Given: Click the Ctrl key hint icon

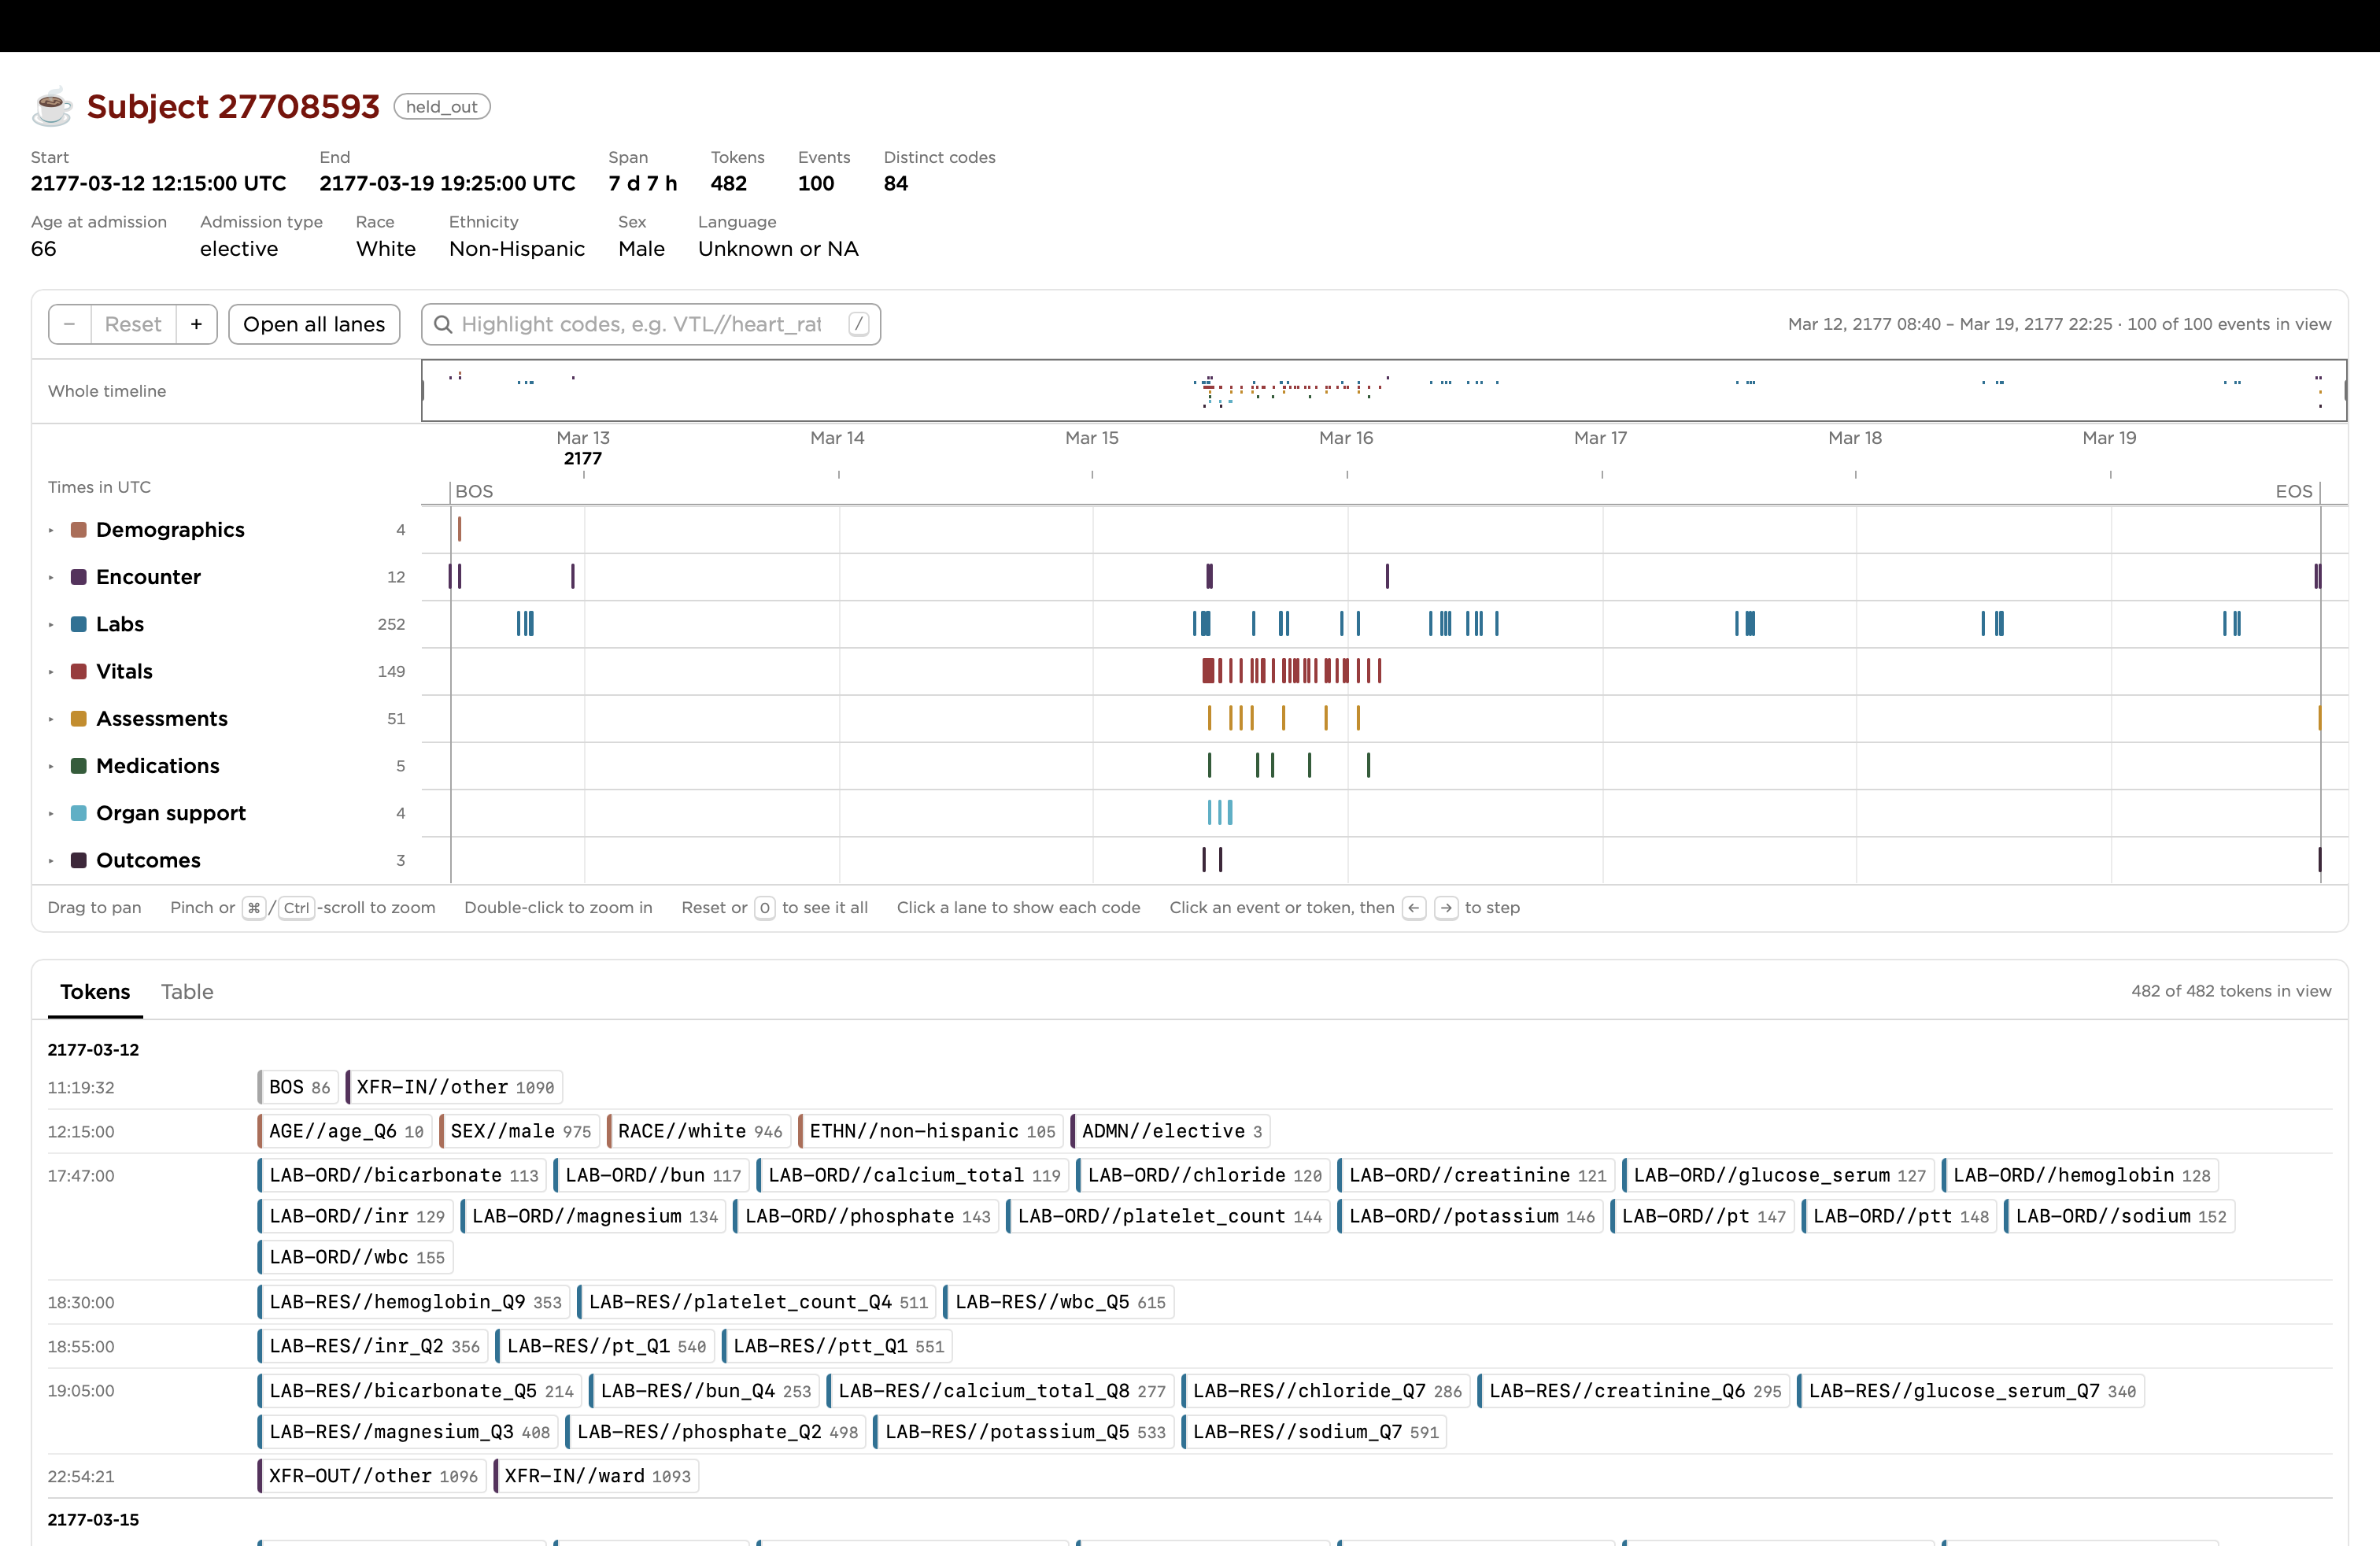Looking at the screenshot, I should 296,908.
